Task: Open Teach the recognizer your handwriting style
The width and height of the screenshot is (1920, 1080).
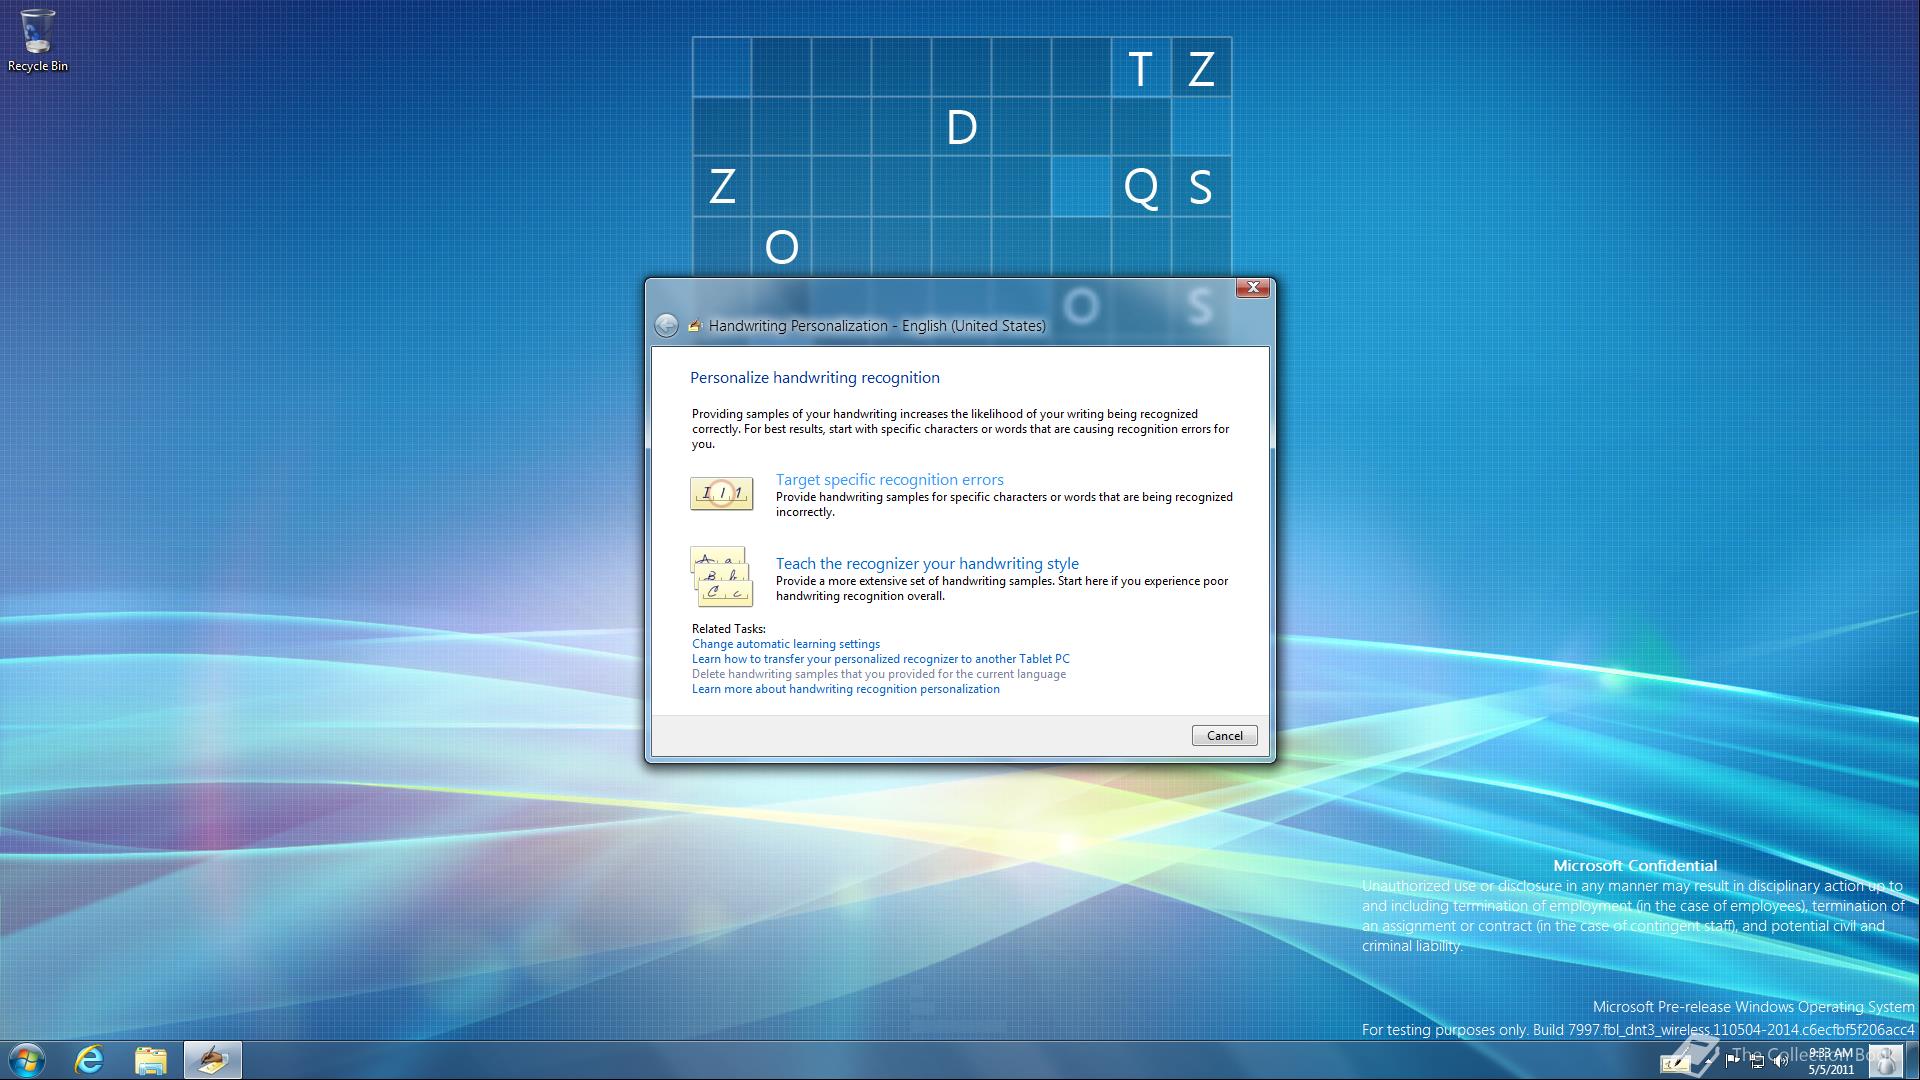Action: point(927,563)
